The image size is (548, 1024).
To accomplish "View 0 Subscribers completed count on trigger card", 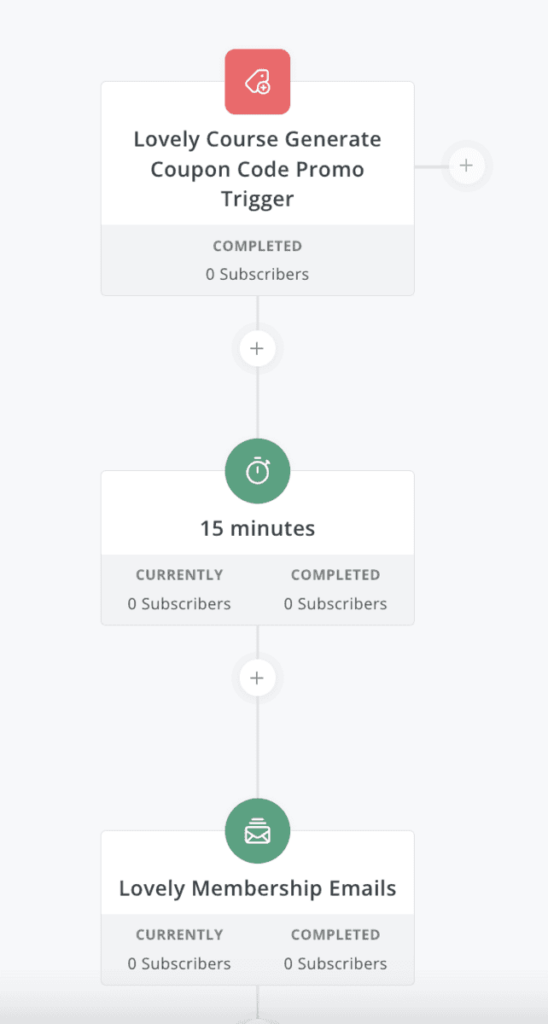I will pos(257,274).
